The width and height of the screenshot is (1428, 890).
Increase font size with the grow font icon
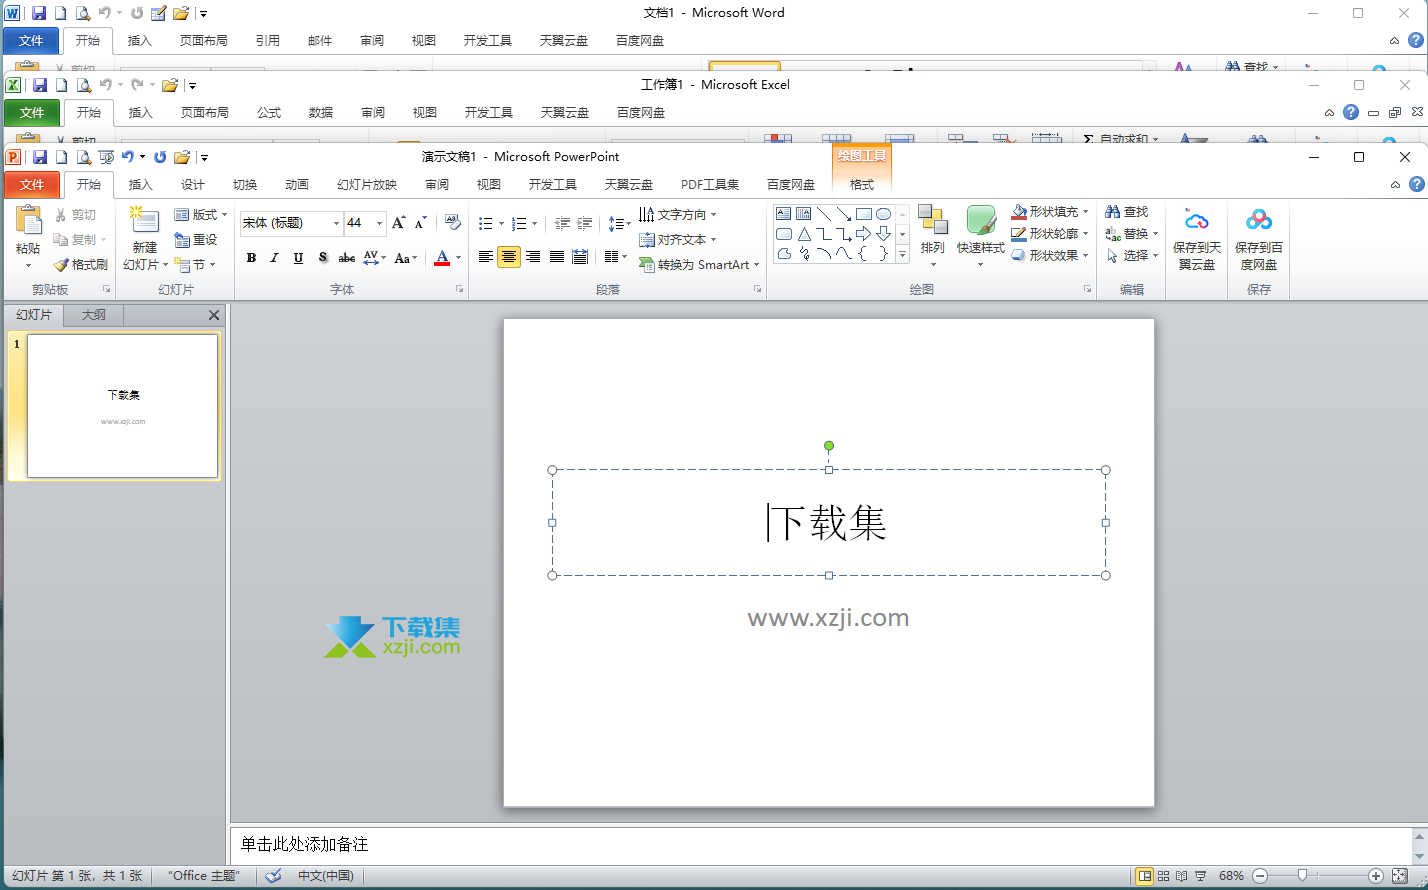398,223
